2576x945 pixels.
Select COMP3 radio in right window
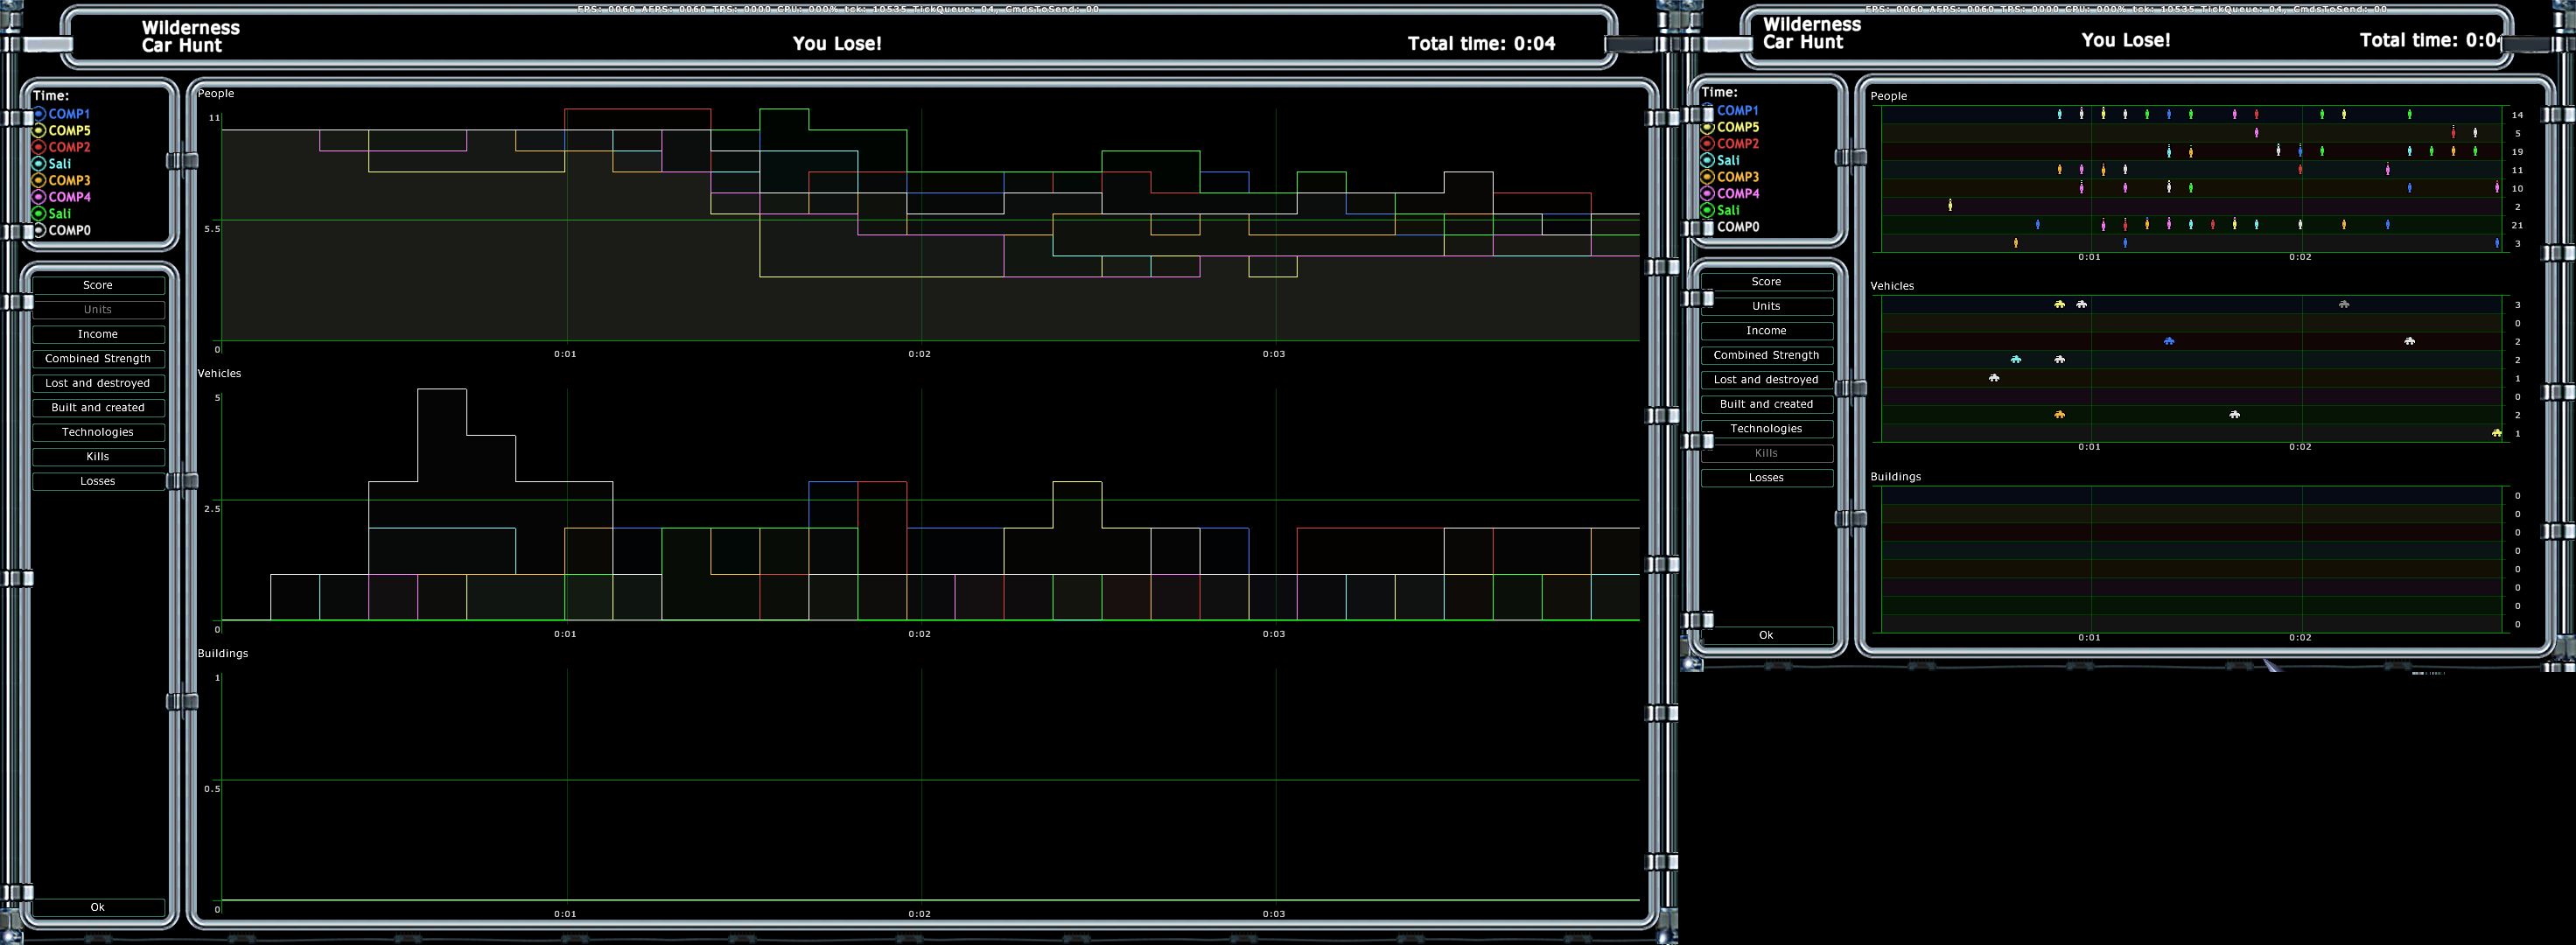[x=1707, y=177]
